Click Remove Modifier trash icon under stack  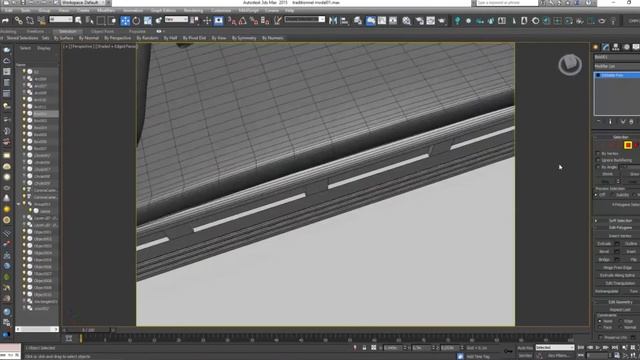[631, 122]
